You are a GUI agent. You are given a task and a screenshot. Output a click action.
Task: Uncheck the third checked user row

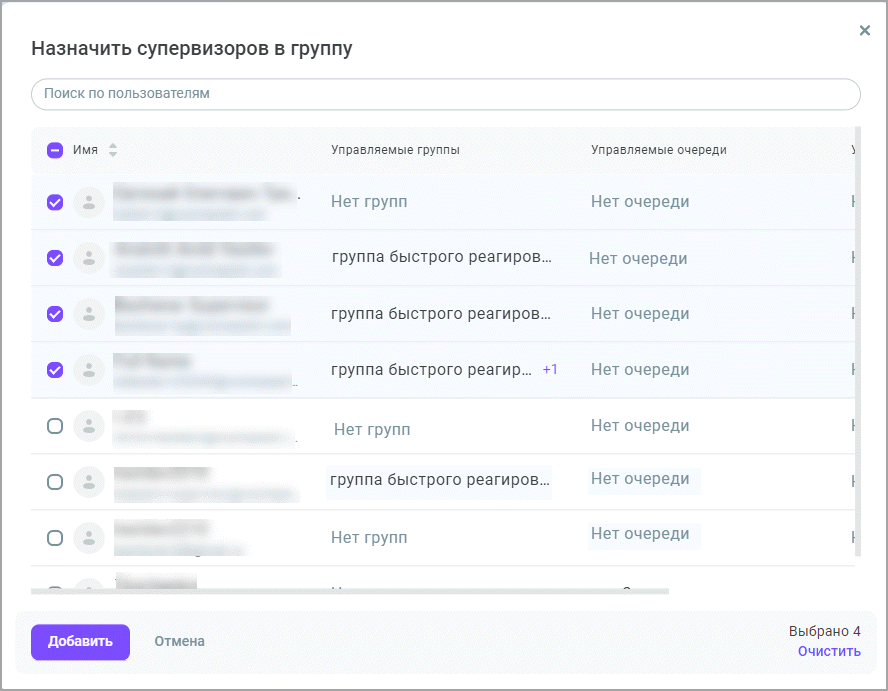coord(55,314)
